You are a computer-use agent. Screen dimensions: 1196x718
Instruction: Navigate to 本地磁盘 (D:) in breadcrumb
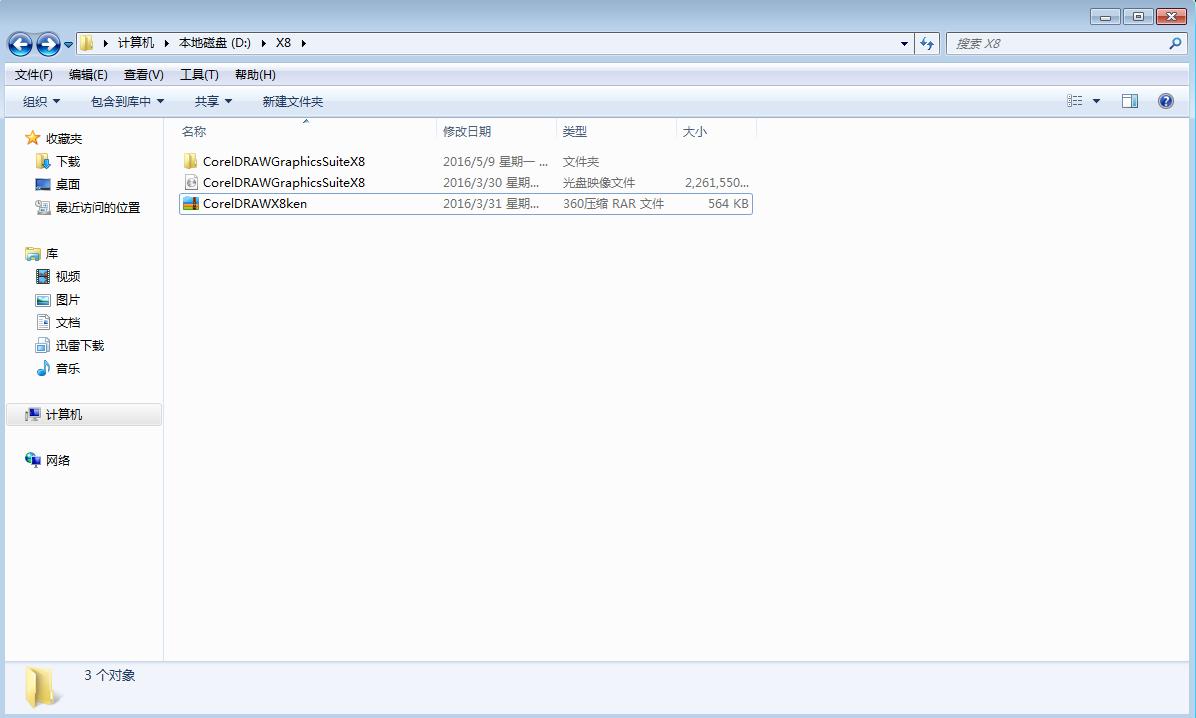(x=208, y=43)
